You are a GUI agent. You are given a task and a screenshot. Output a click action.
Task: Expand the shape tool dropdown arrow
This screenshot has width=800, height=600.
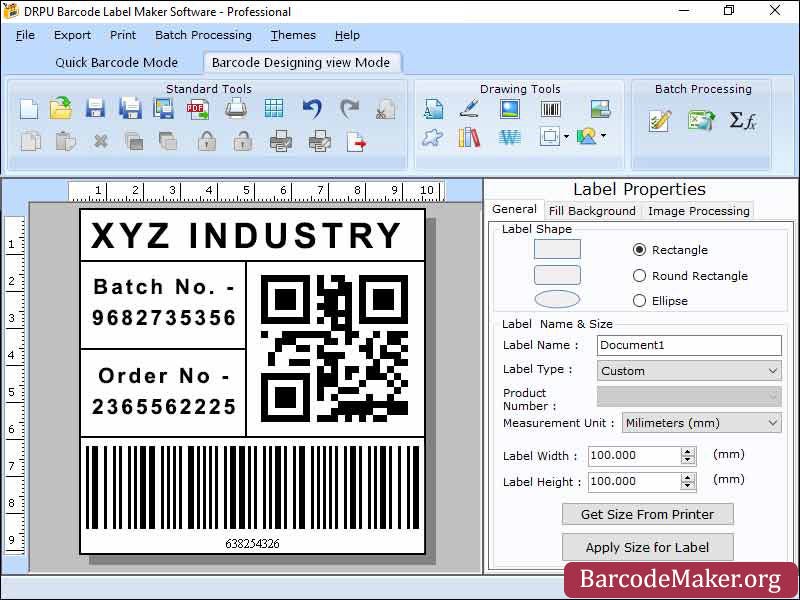567,138
